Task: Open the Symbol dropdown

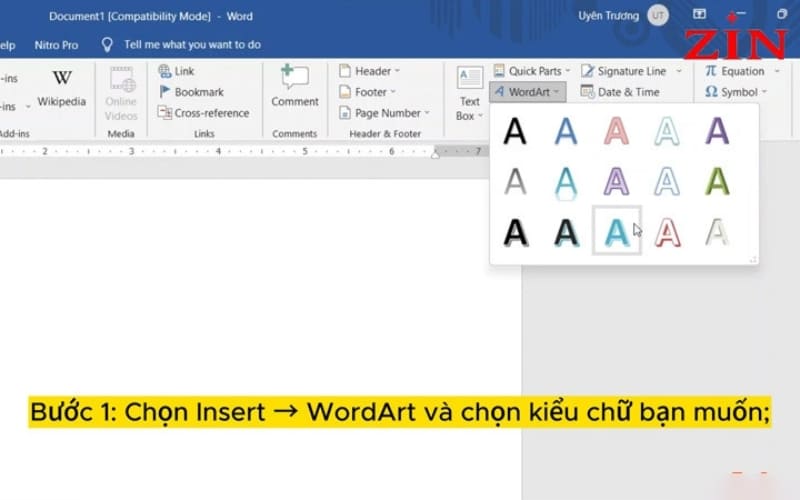Action: pyautogui.click(x=736, y=92)
